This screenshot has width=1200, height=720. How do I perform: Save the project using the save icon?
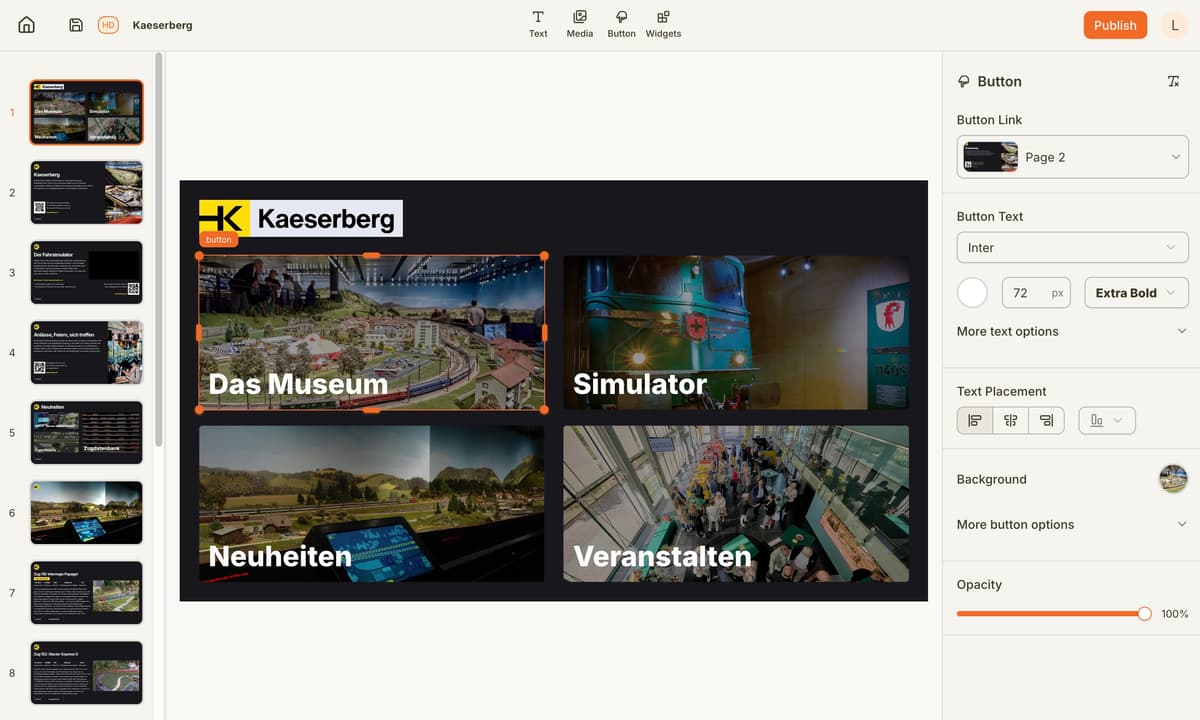(75, 24)
